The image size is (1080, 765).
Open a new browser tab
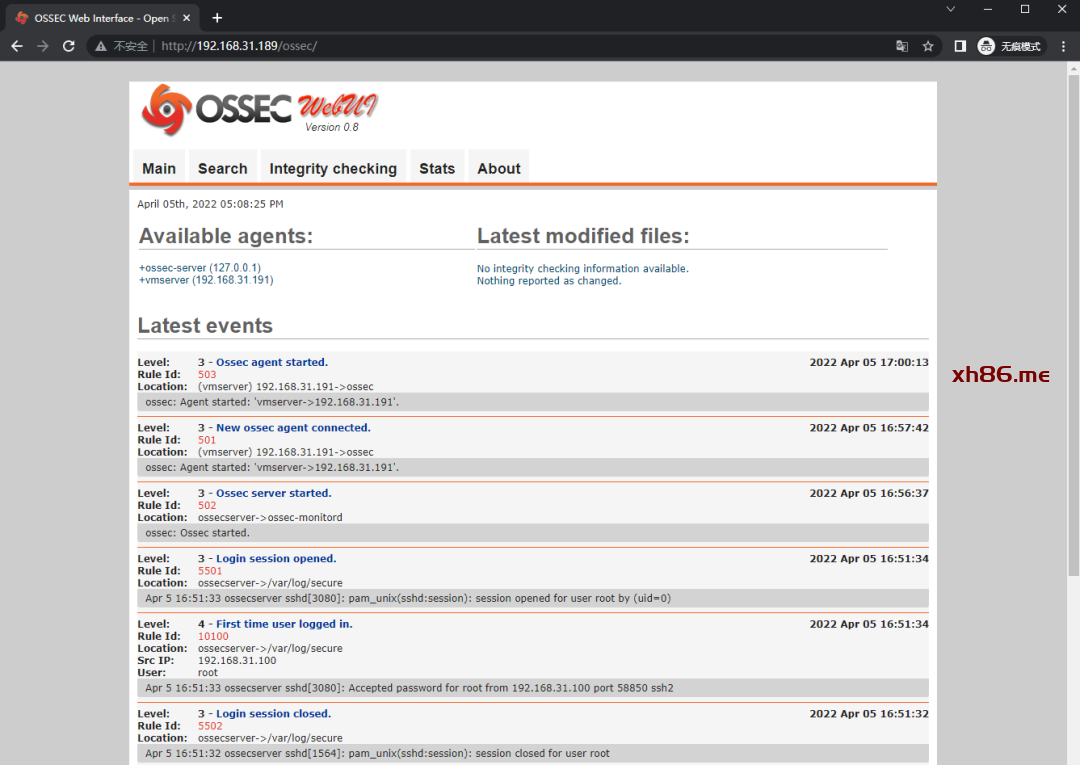[x=217, y=18]
